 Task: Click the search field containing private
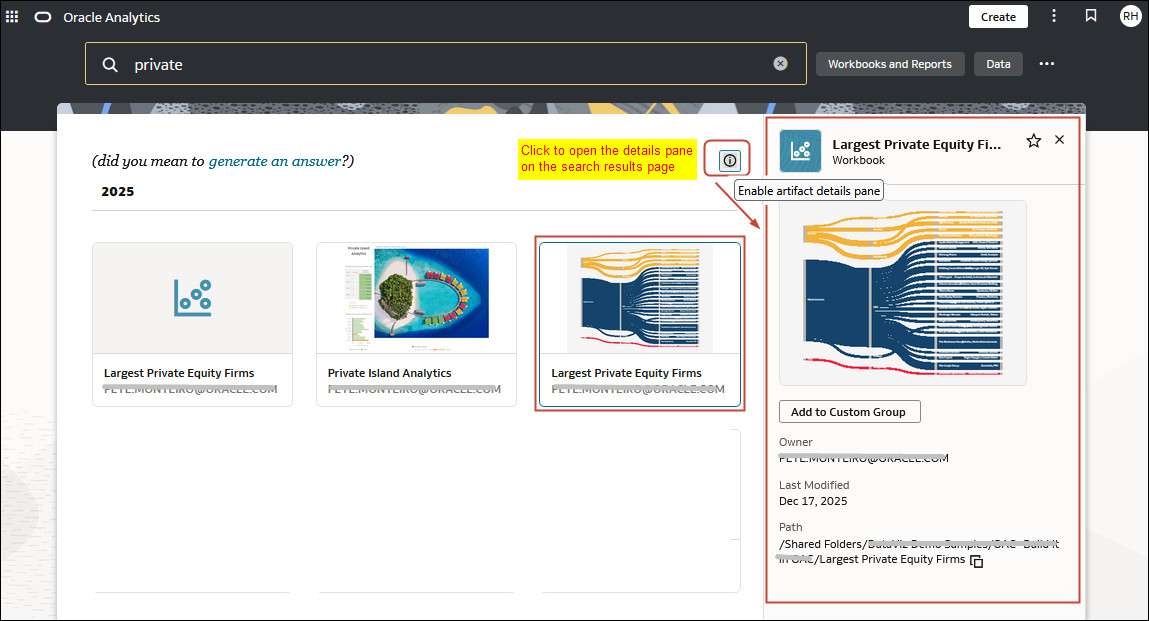pos(446,64)
